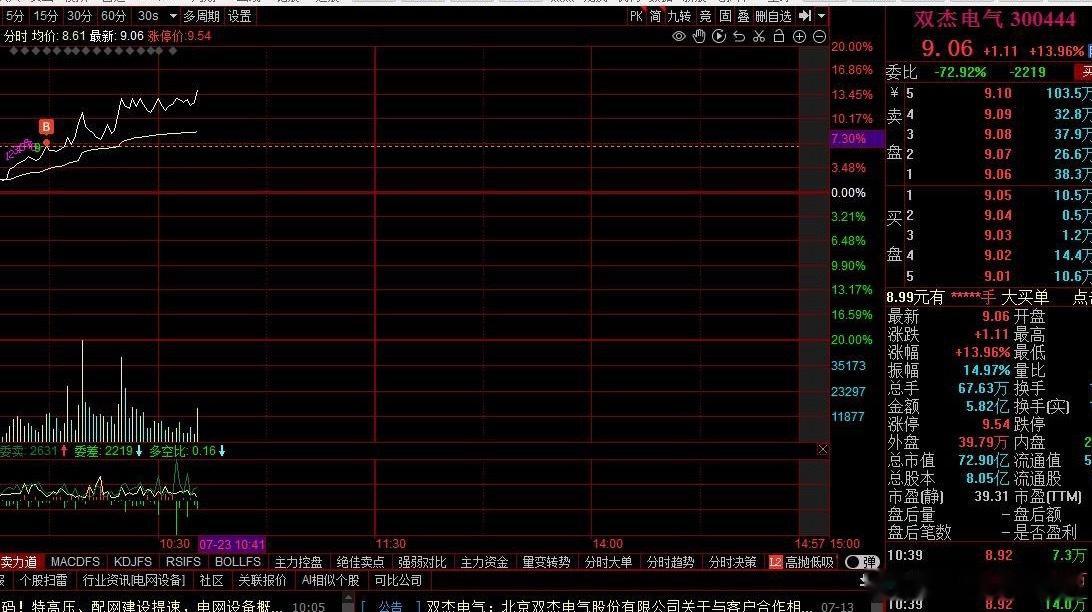
Task: Click the 固 fixed button
Action: (725, 16)
